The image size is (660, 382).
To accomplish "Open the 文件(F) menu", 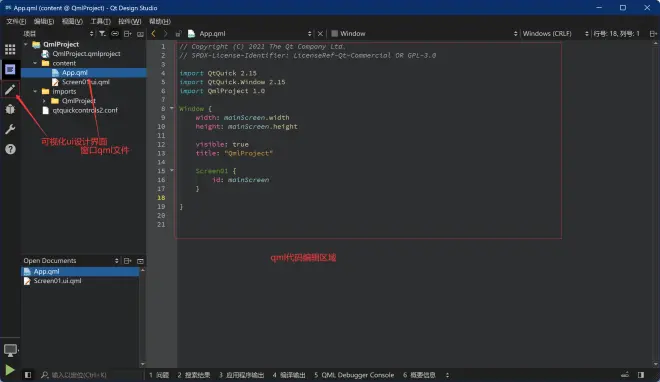I will click(16, 21).
